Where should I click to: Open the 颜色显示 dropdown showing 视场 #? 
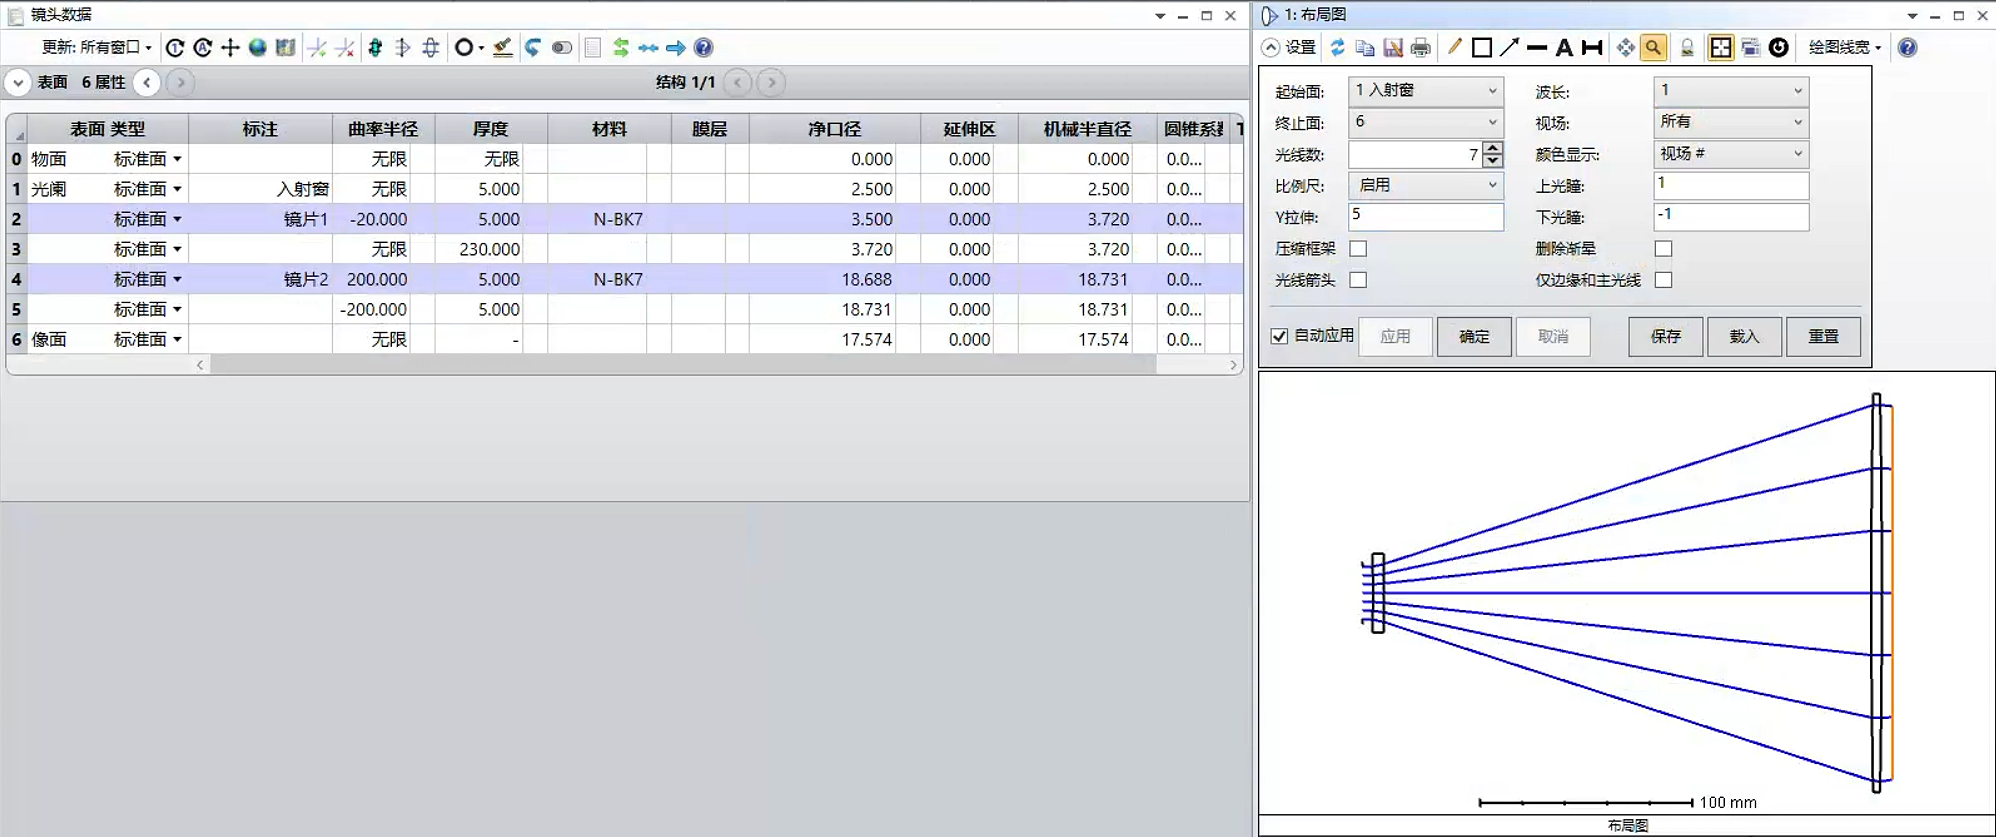point(1731,154)
